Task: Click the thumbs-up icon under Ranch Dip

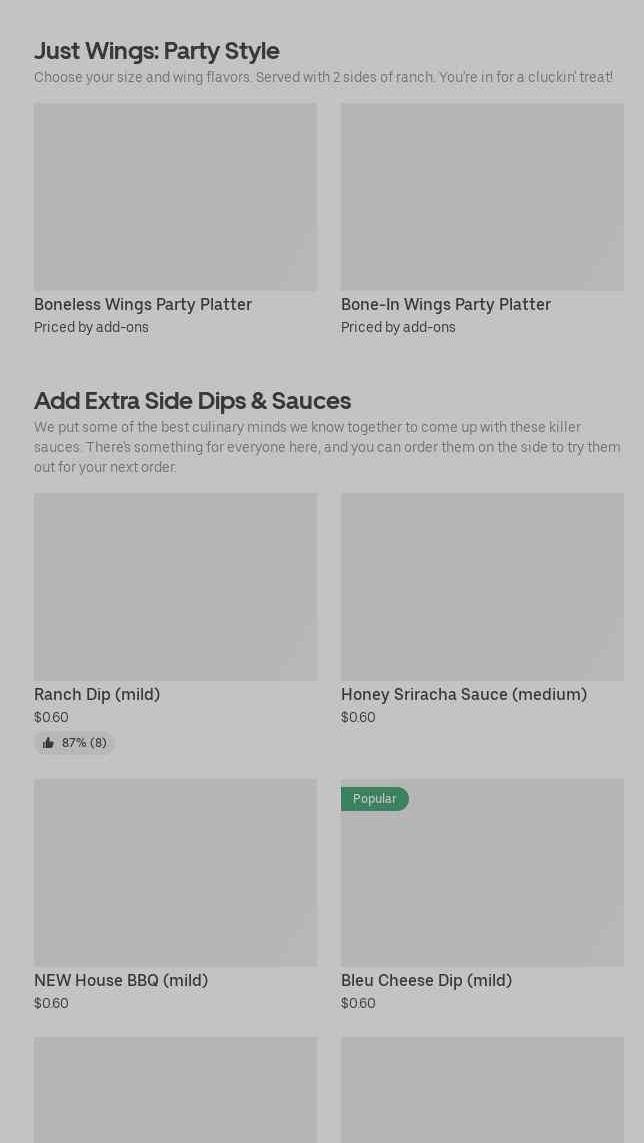Action: tap(48, 743)
